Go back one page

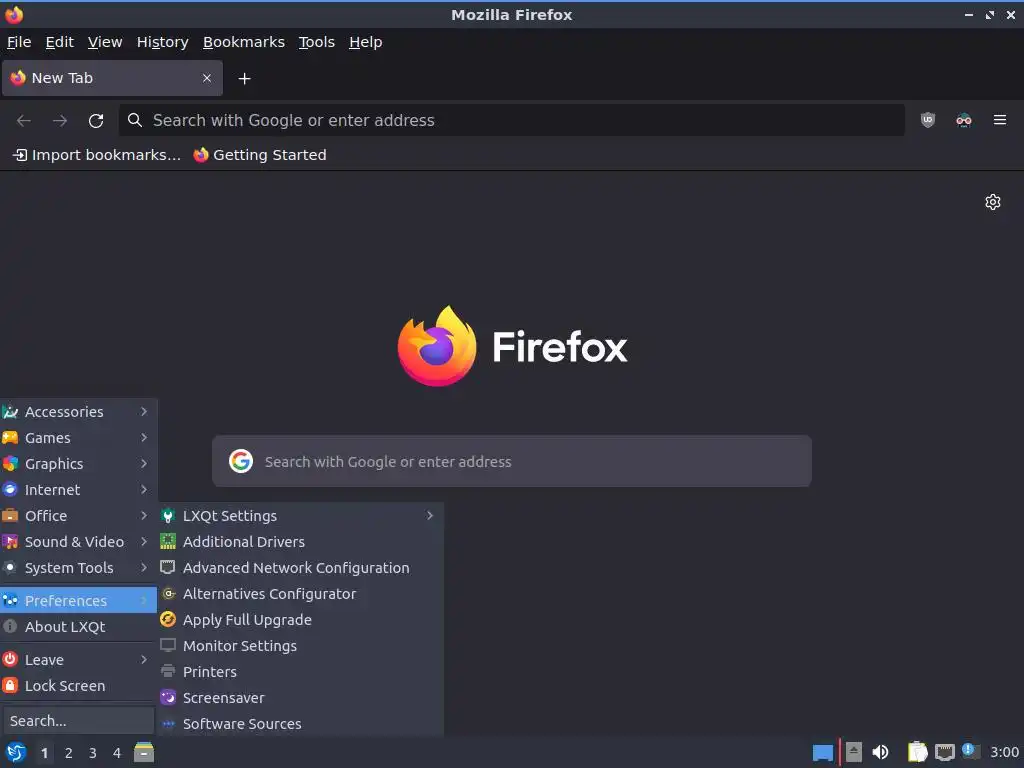24,120
